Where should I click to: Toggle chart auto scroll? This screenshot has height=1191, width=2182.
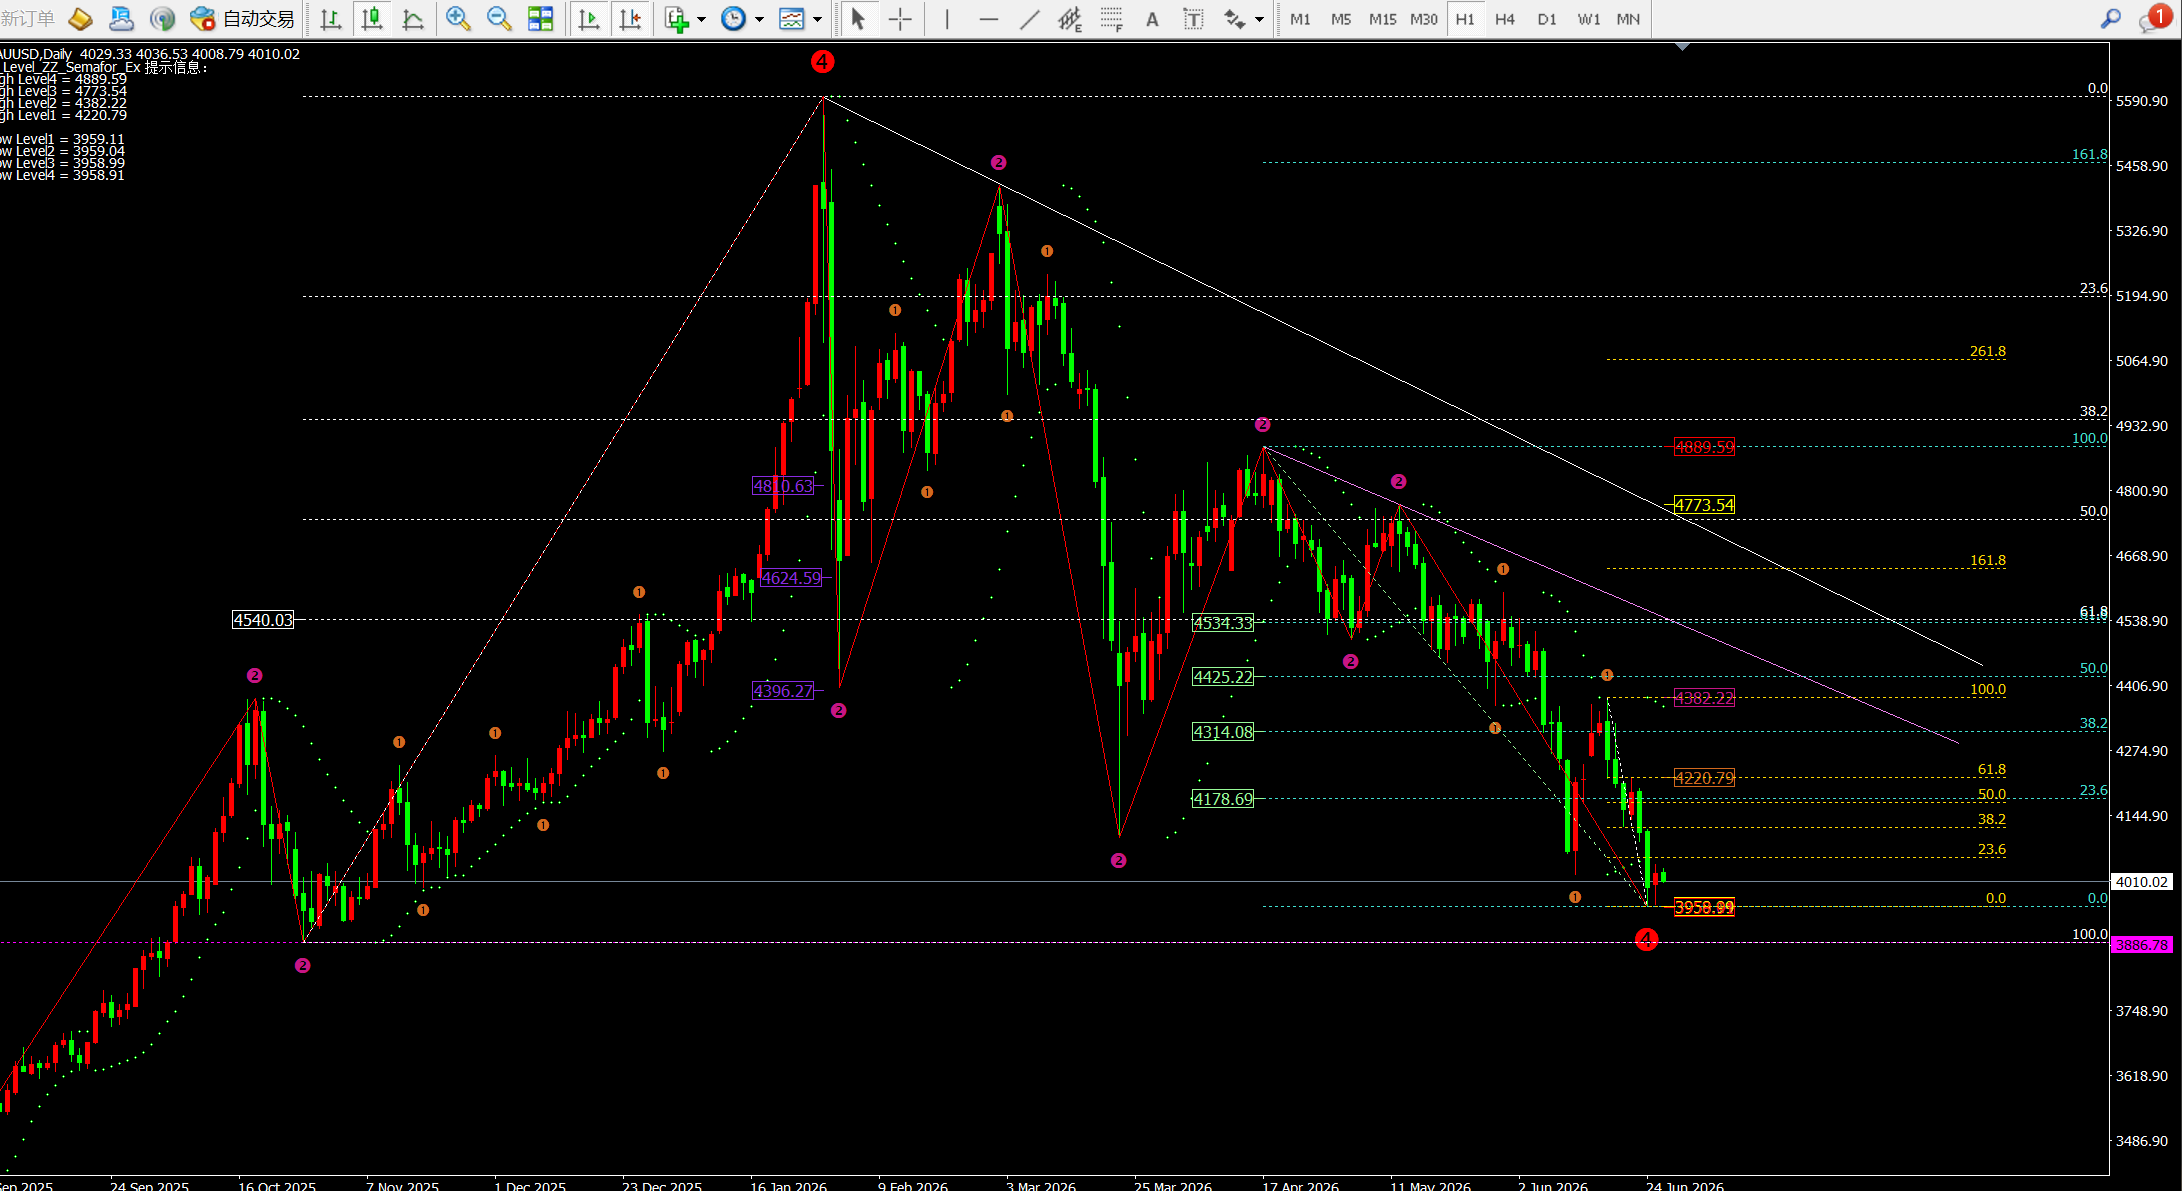(589, 18)
